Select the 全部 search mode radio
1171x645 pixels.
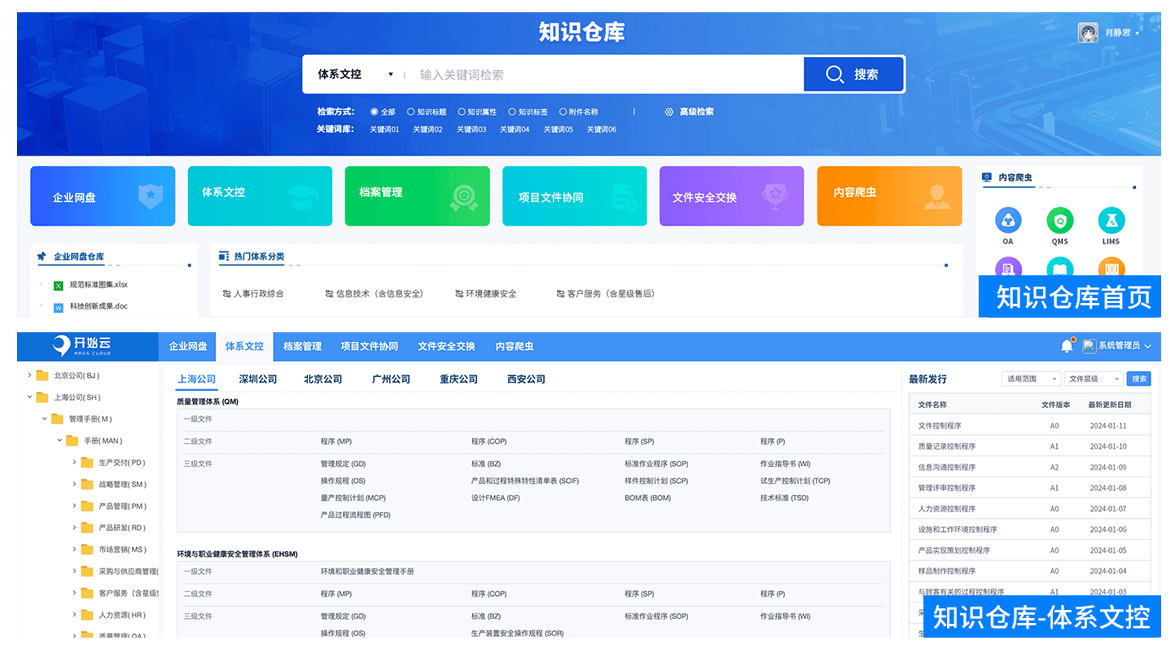point(374,112)
